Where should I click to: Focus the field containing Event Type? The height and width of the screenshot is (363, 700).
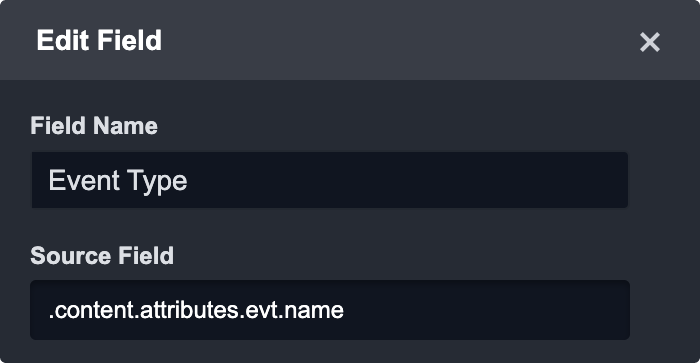tap(330, 180)
